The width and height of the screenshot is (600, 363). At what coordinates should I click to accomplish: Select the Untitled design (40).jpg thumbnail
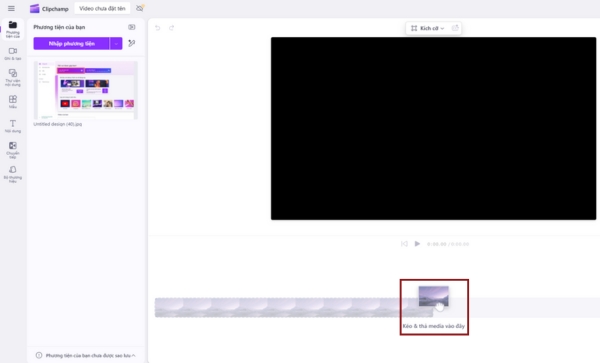pos(86,90)
